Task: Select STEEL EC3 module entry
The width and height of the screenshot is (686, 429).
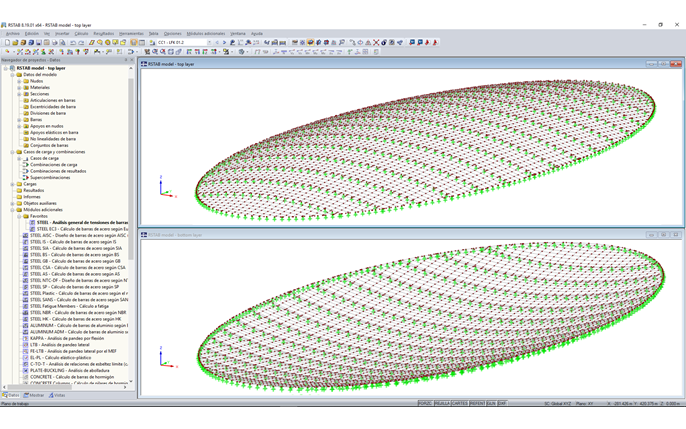Action: (82, 229)
